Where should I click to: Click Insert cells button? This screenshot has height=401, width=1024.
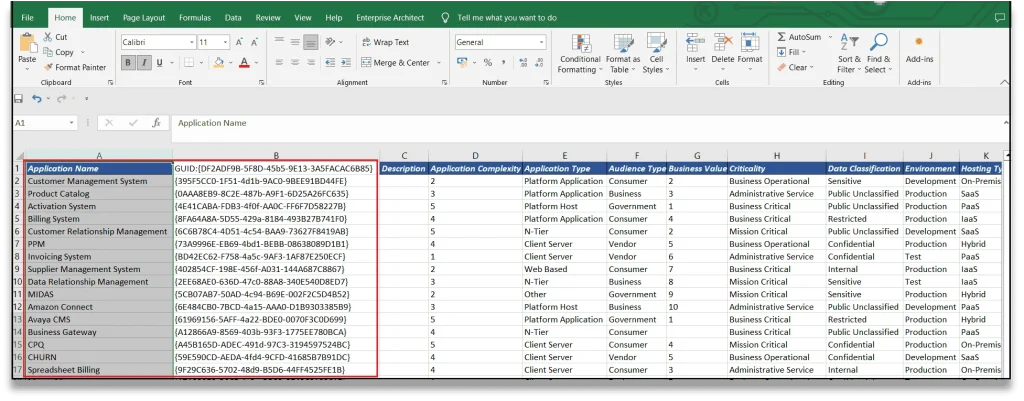click(x=696, y=51)
